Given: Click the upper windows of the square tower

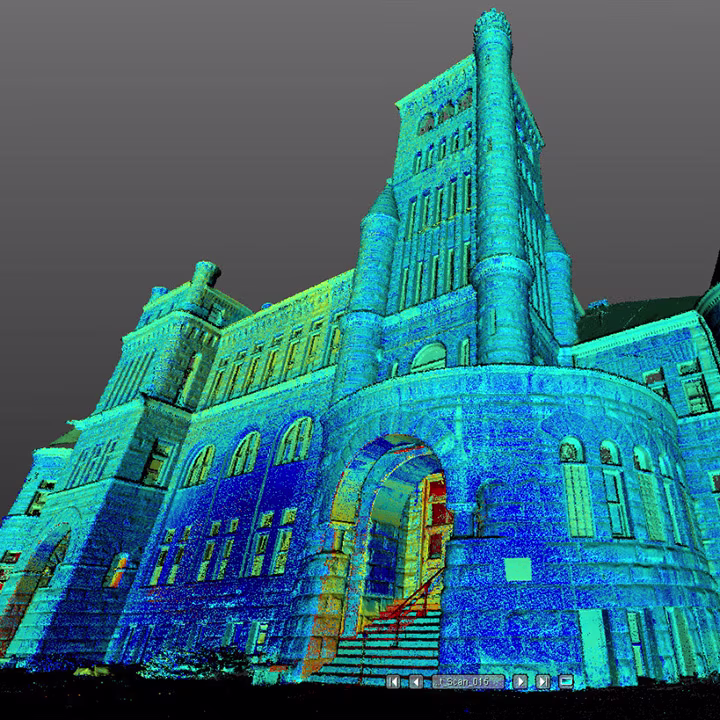Looking at the screenshot, I should click(x=445, y=112).
